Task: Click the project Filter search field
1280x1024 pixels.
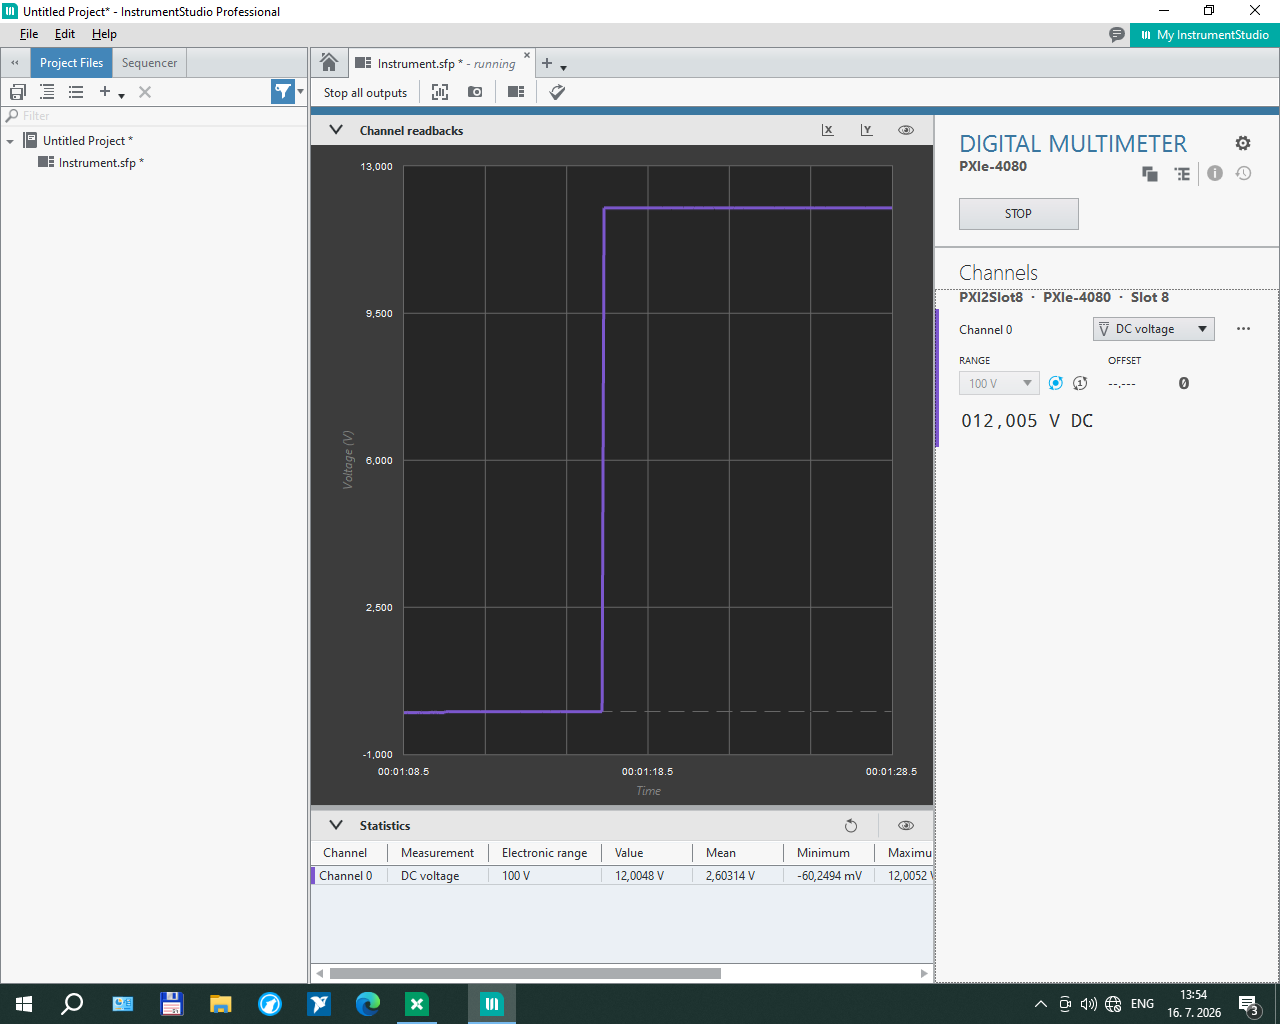Action: pos(155,116)
